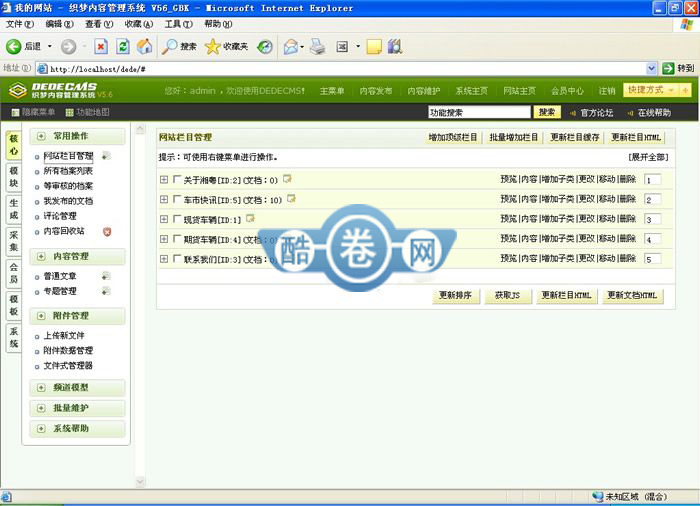Open 官方论坛 link in header
700x506 pixels.
(596, 113)
